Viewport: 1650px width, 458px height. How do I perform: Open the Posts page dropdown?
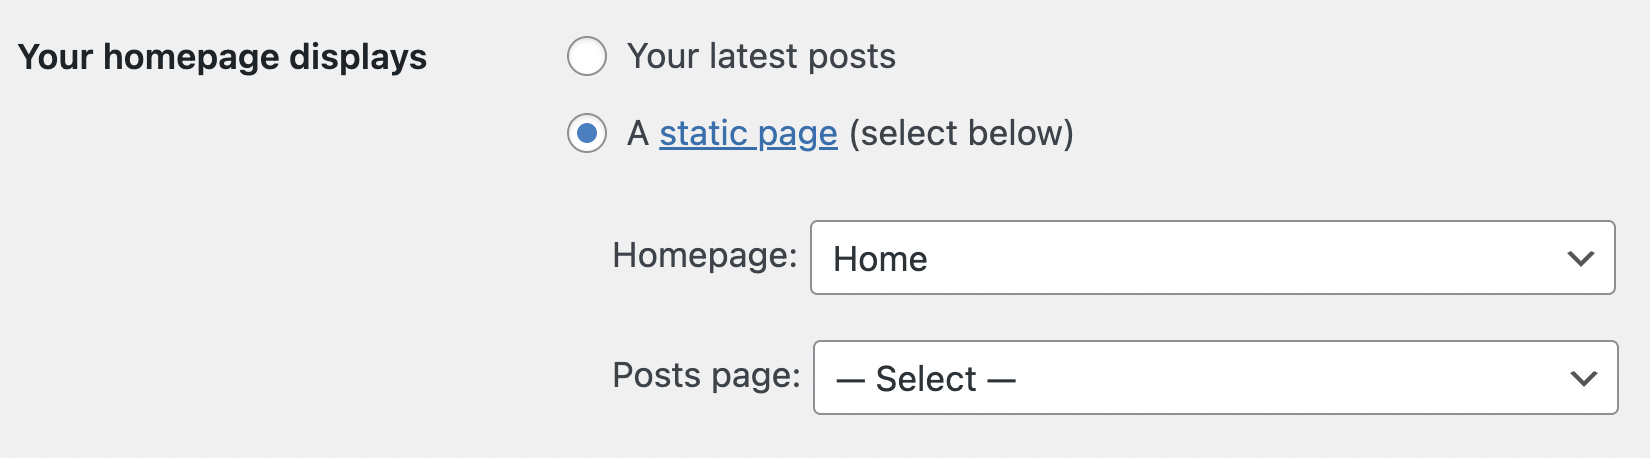pyautogui.click(x=1215, y=378)
